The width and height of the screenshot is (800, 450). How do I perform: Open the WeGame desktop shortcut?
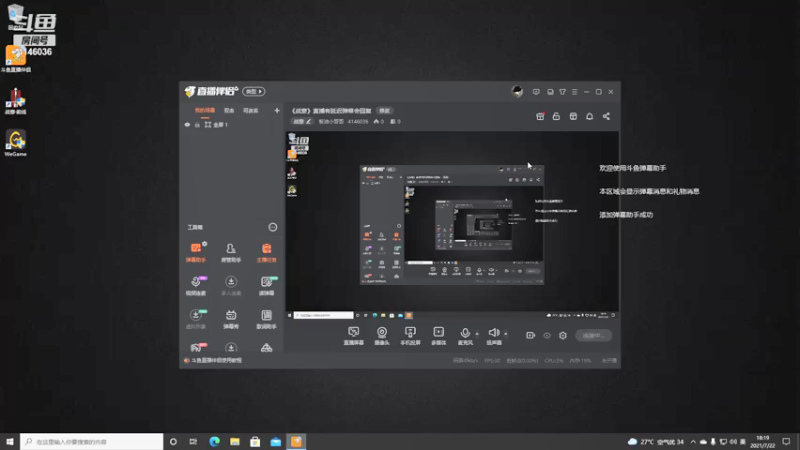16,143
